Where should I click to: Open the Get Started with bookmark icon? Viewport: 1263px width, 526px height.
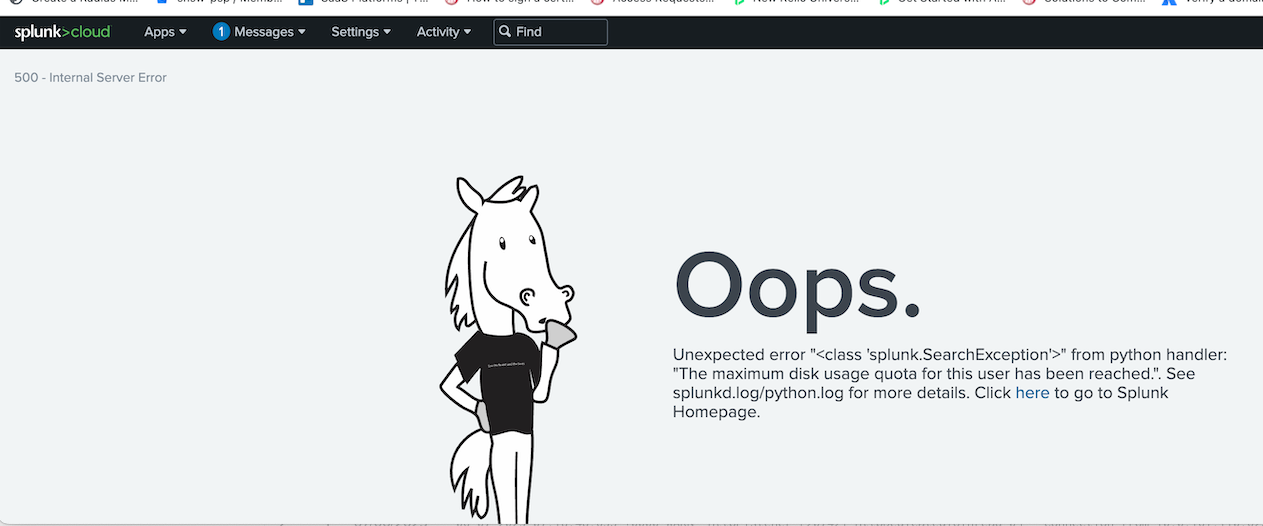point(885,3)
